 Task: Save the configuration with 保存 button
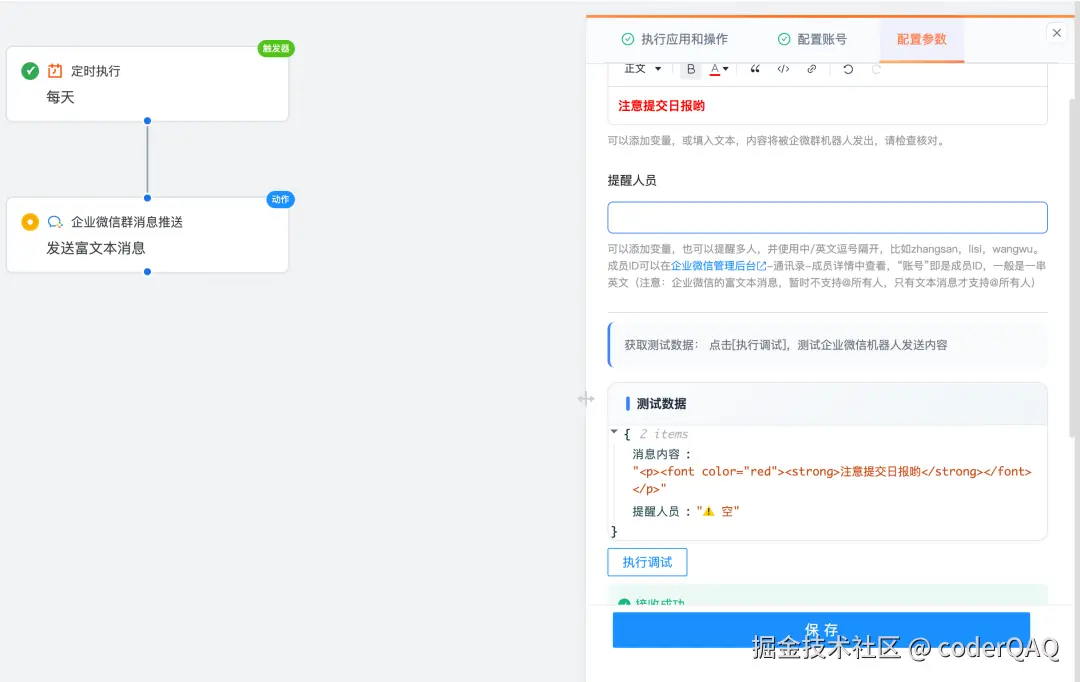(821, 630)
